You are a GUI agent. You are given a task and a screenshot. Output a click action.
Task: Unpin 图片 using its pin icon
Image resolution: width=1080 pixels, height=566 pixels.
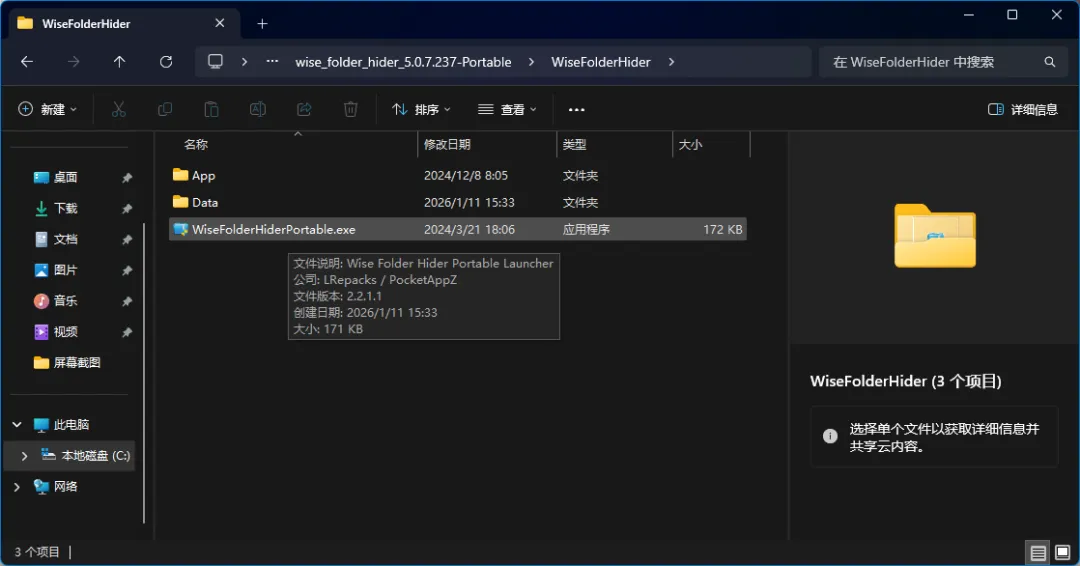(x=127, y=271)
